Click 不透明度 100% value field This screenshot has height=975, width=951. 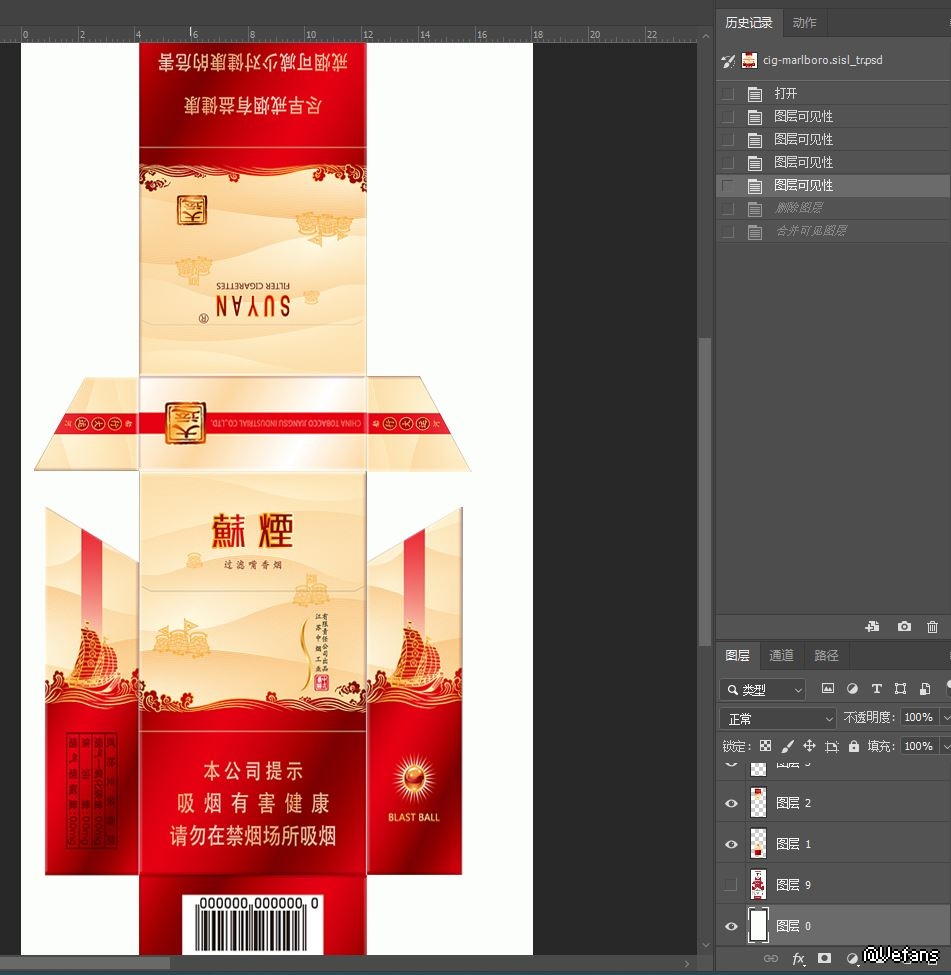[919, 717]
